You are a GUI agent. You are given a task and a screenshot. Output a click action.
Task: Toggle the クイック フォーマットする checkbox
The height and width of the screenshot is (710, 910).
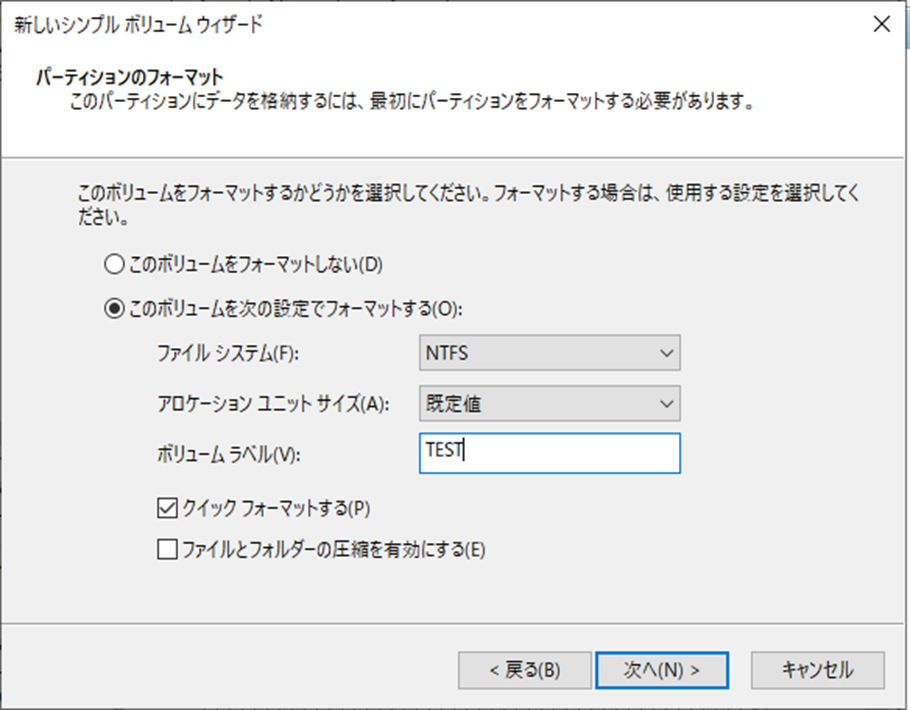click(x=167, y=508)
